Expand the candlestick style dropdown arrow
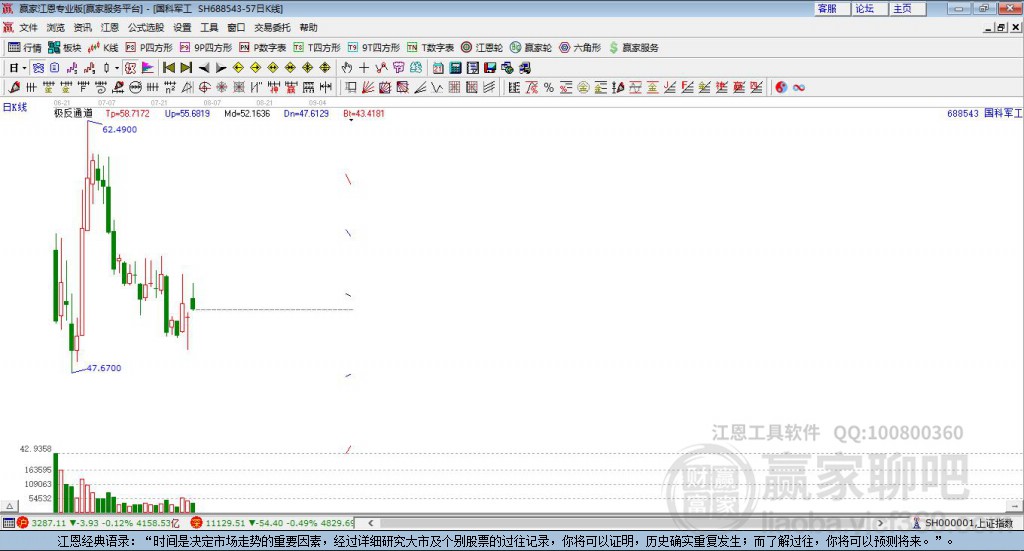 coord(117,68)
